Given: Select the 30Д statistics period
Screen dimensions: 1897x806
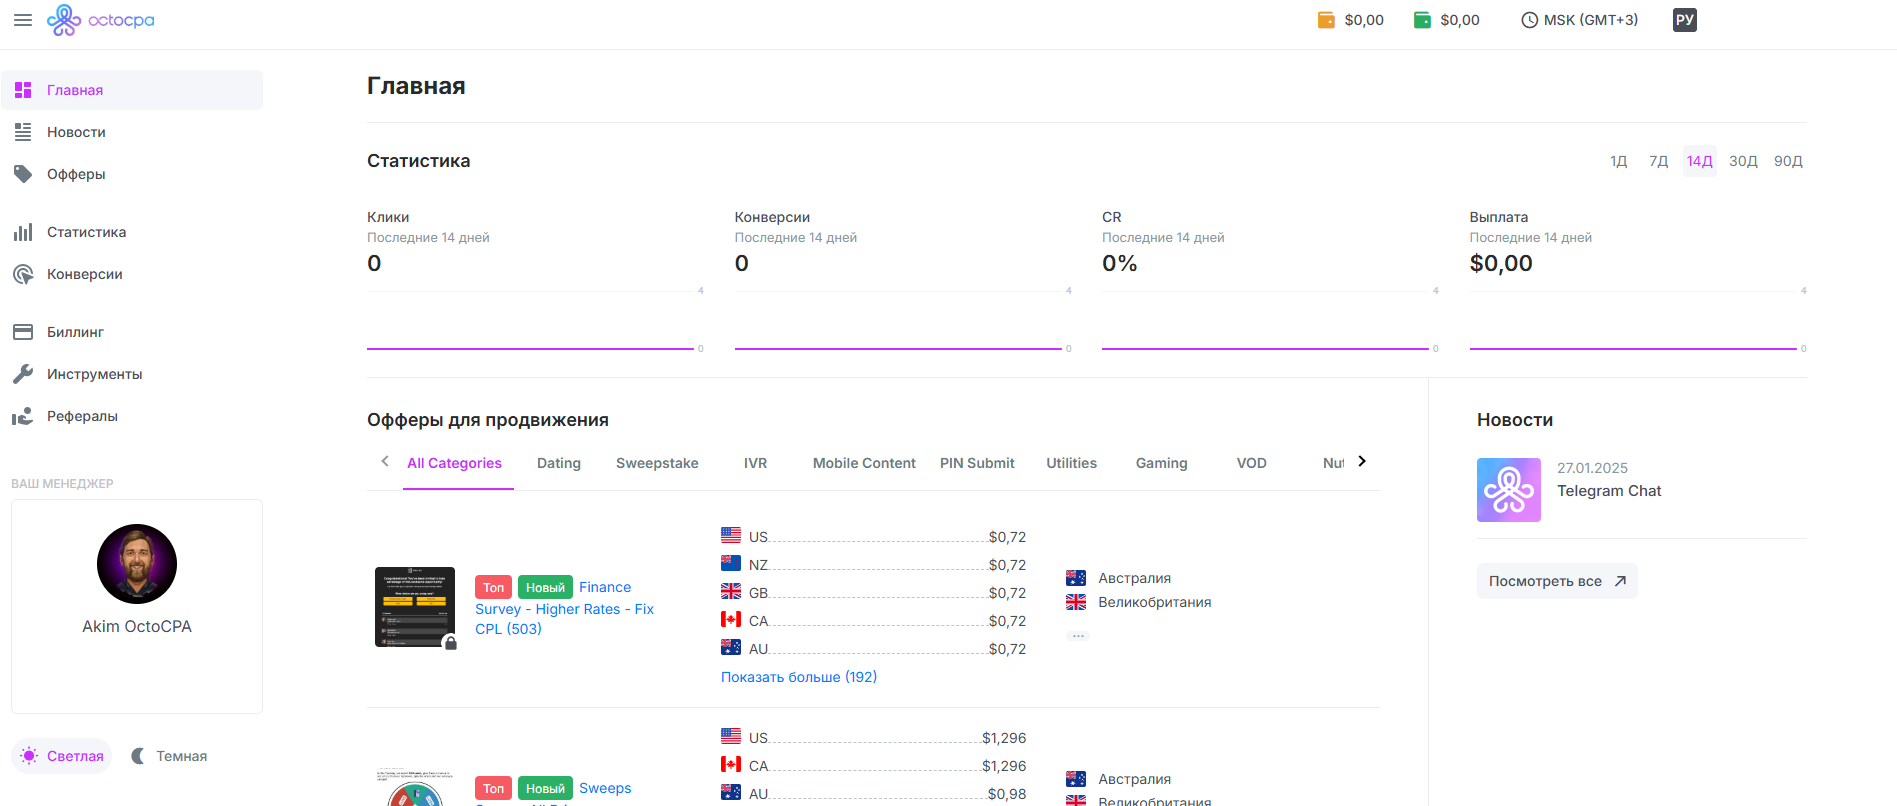Looking at the screenshot, I should pos(1743,161).
